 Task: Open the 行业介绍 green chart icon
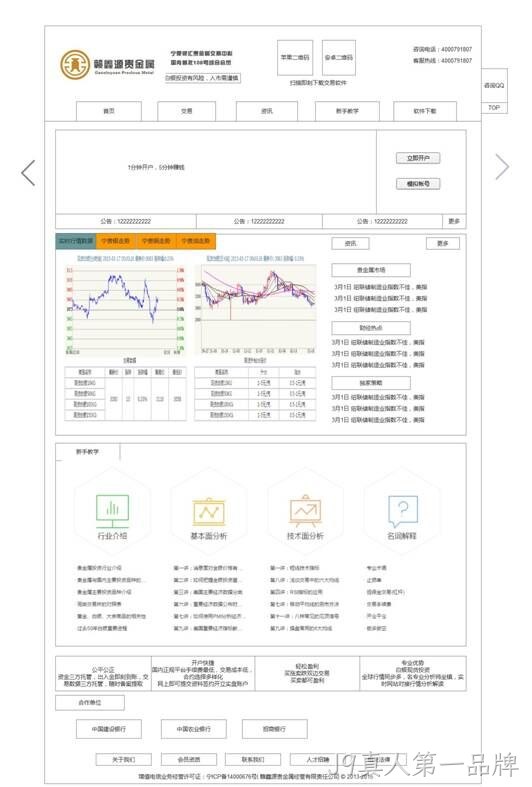[x=112, y=511]
